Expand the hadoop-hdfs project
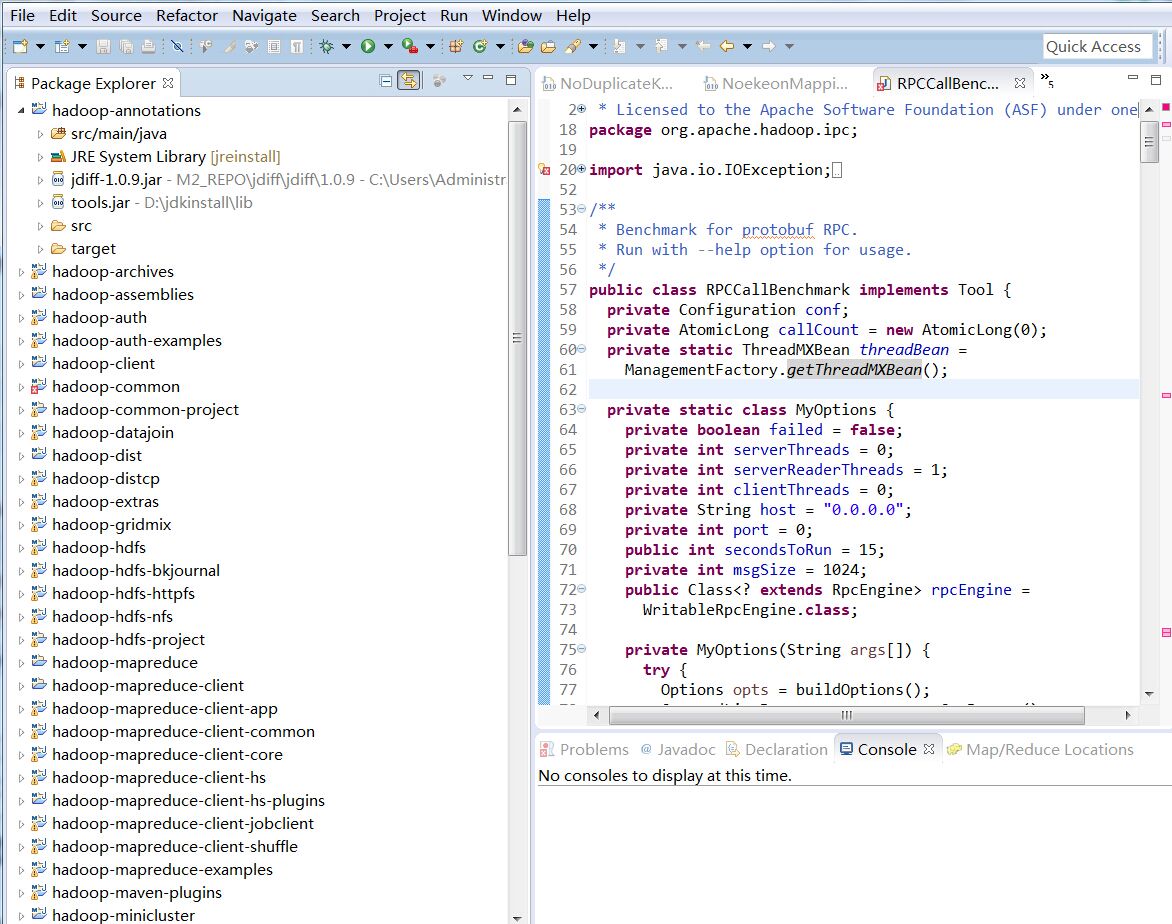1172x924 pixels. point(20,549)
